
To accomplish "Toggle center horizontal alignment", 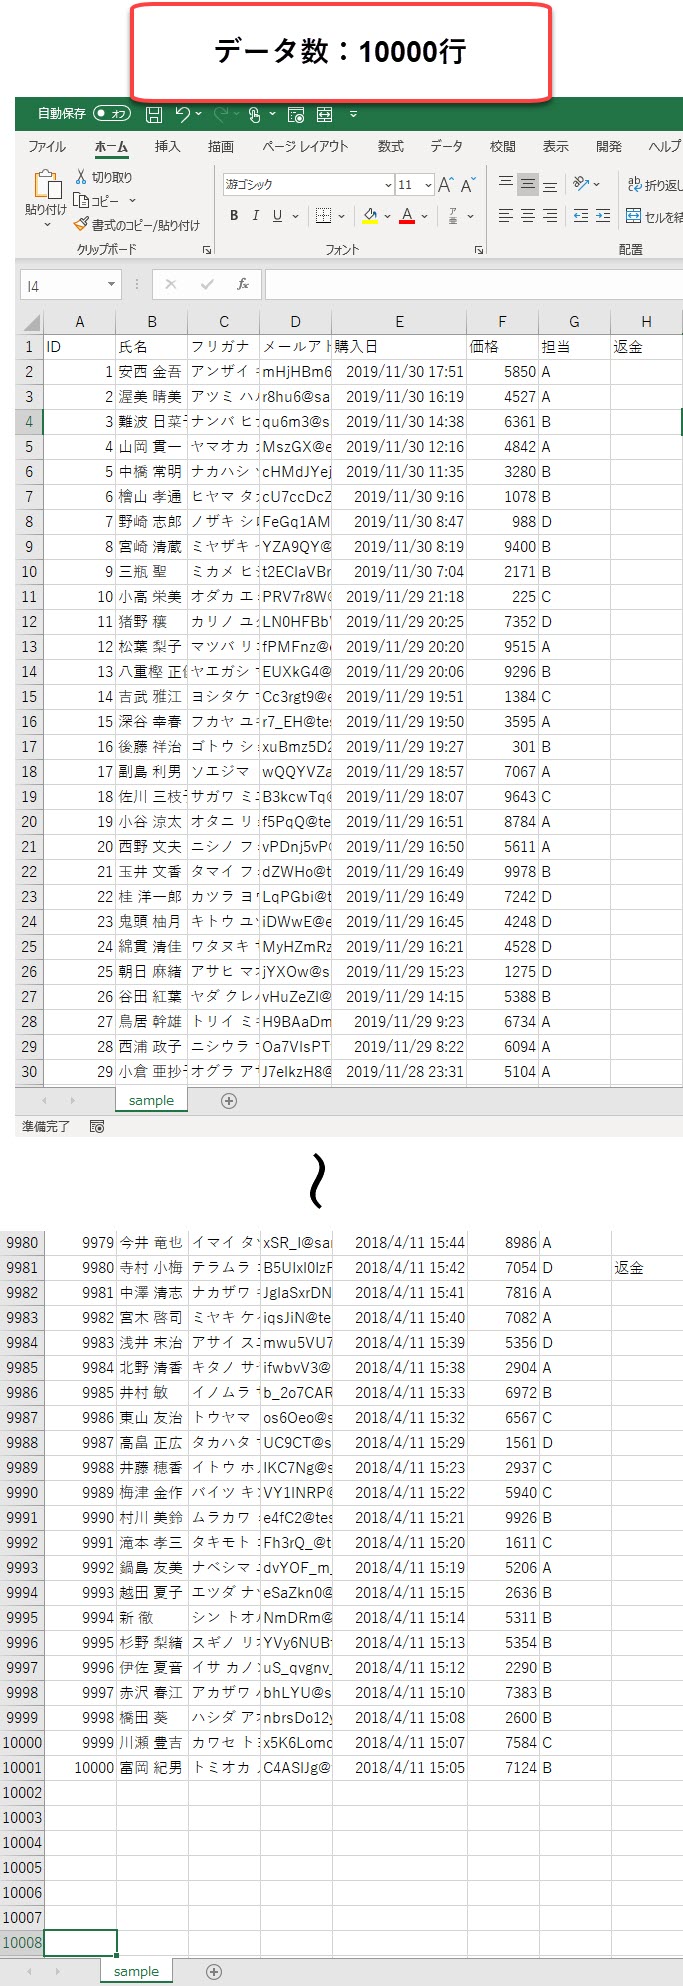I will (x=528, y=216).
